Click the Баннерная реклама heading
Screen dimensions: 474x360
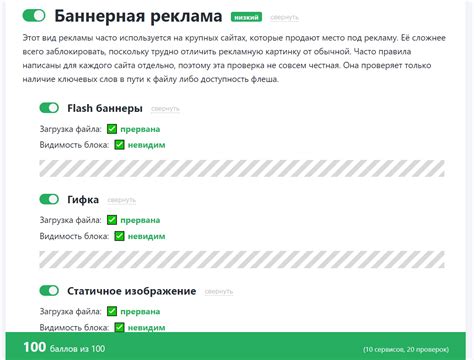(138, 16)
